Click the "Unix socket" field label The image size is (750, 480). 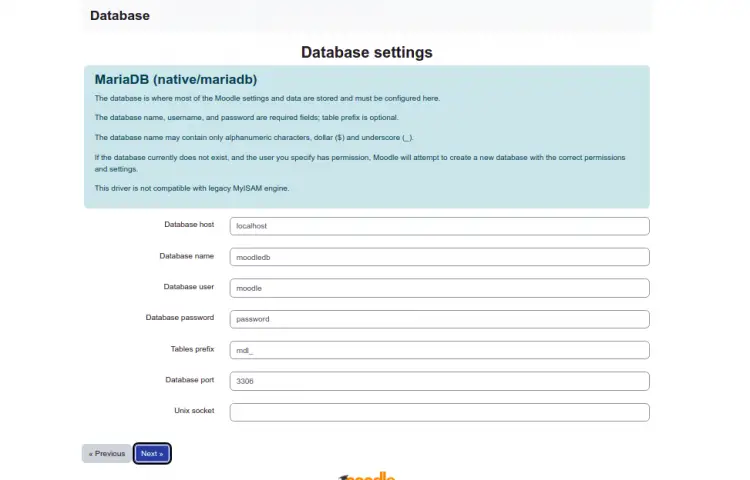pos(194,410)
